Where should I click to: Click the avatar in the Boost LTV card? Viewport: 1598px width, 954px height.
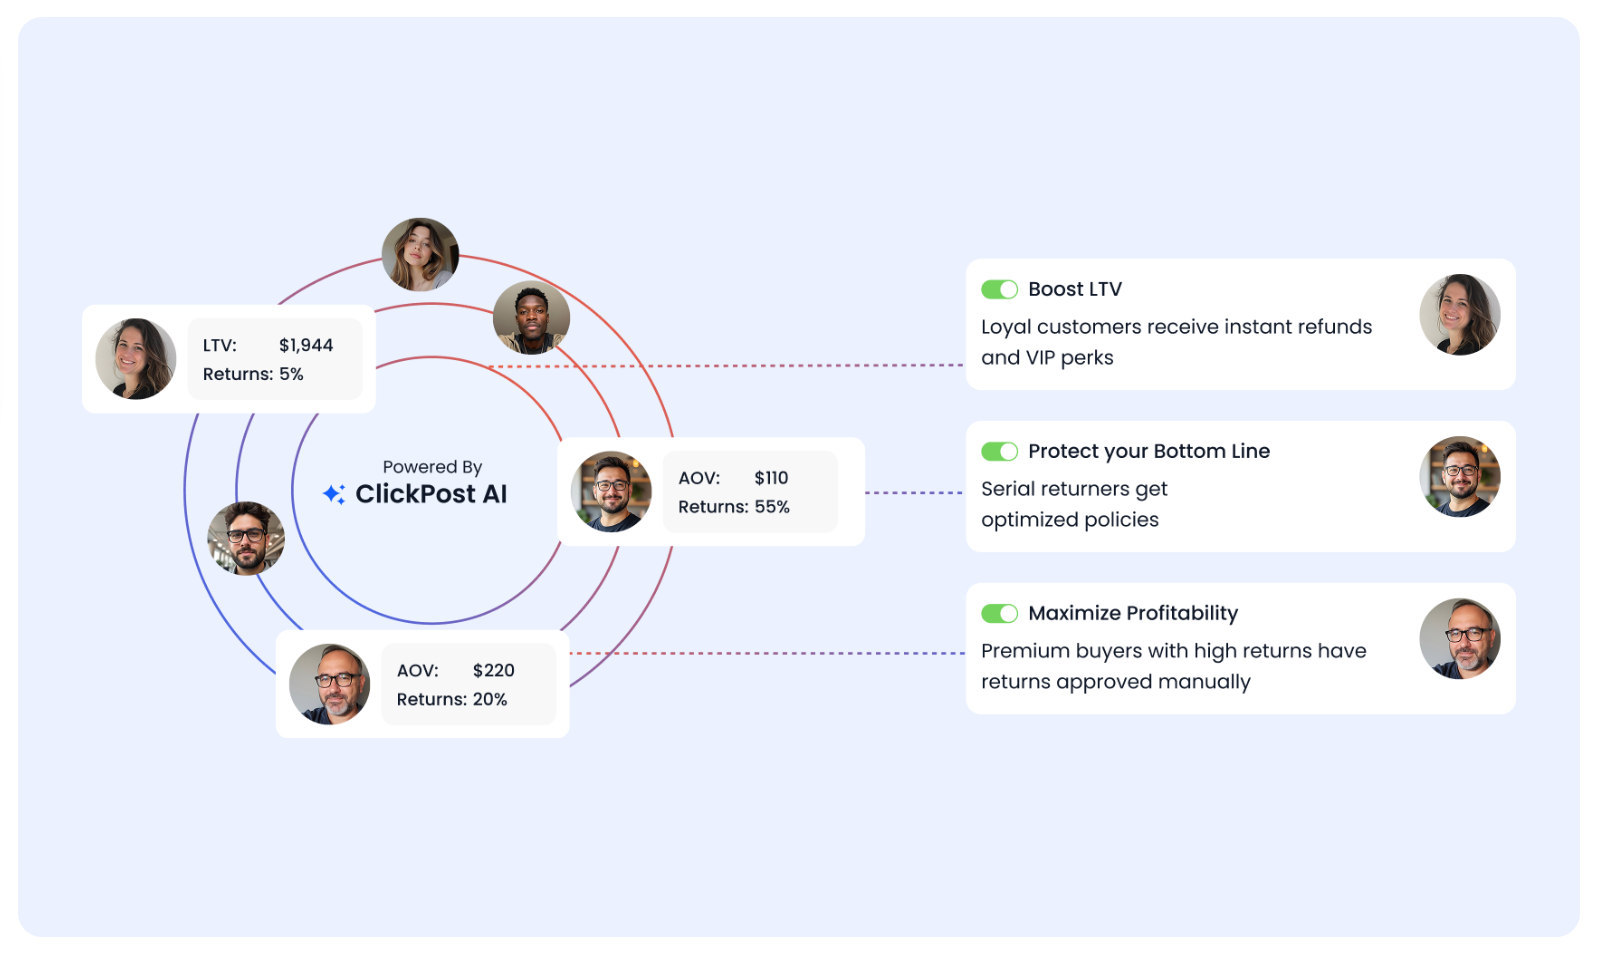click(1459, 315)
